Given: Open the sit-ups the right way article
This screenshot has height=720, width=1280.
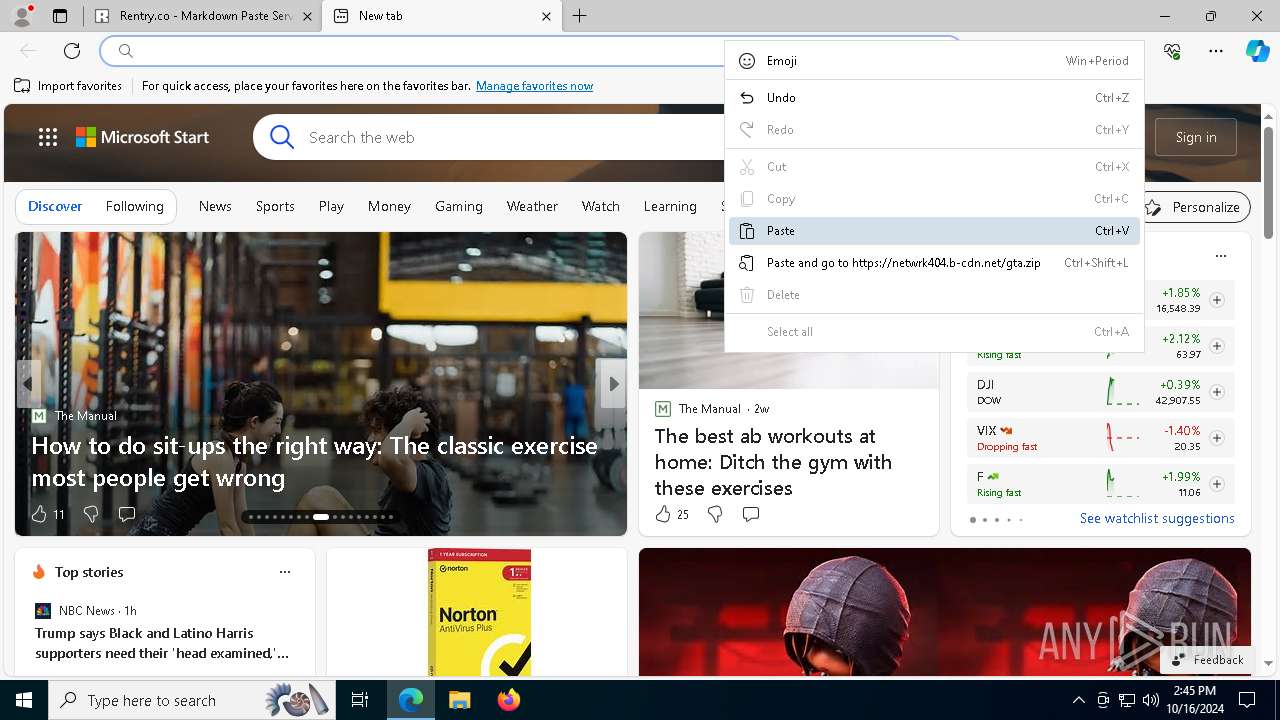Looking at the screenshot, I should click(314, 461).
